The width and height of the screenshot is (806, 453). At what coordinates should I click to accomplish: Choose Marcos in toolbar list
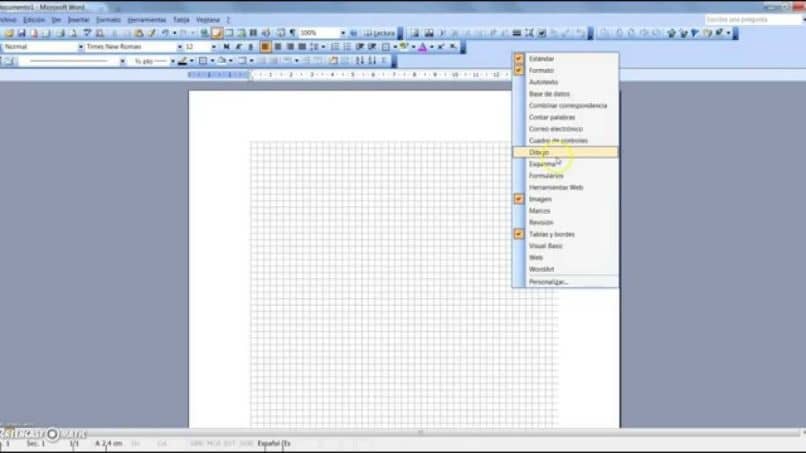pos(565,211)
